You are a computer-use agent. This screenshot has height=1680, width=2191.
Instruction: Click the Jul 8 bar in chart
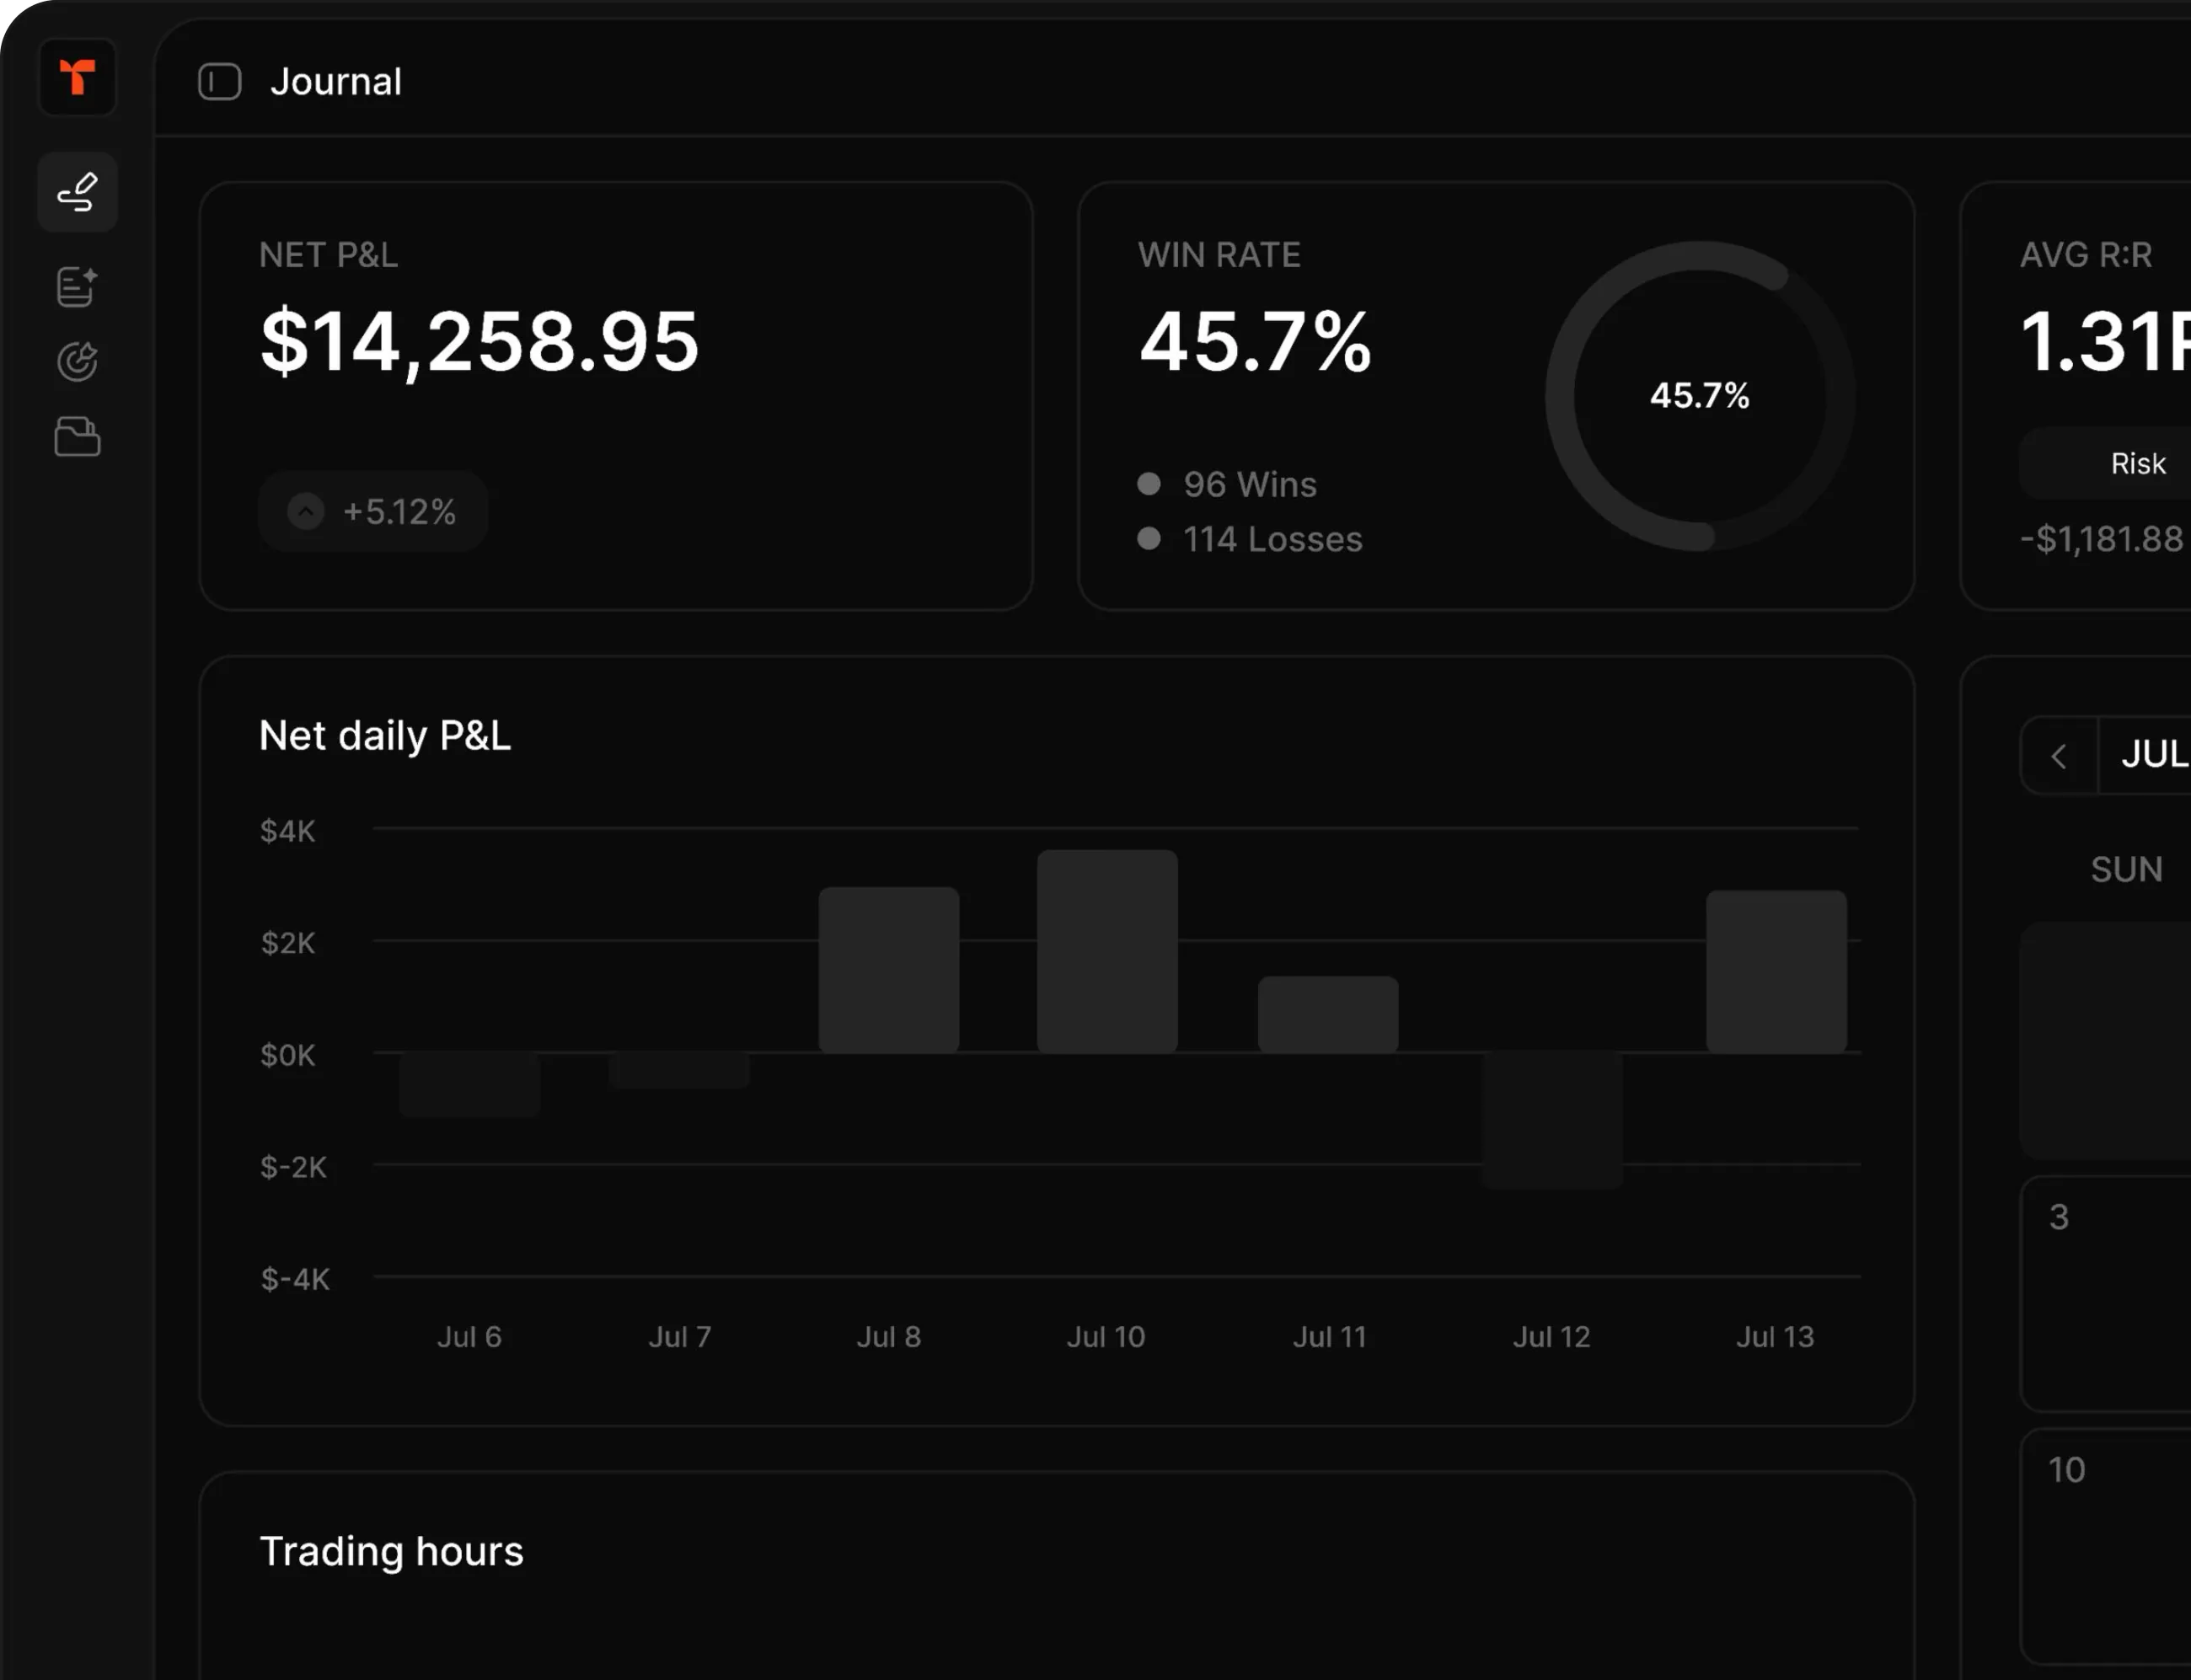pos(889,970)
